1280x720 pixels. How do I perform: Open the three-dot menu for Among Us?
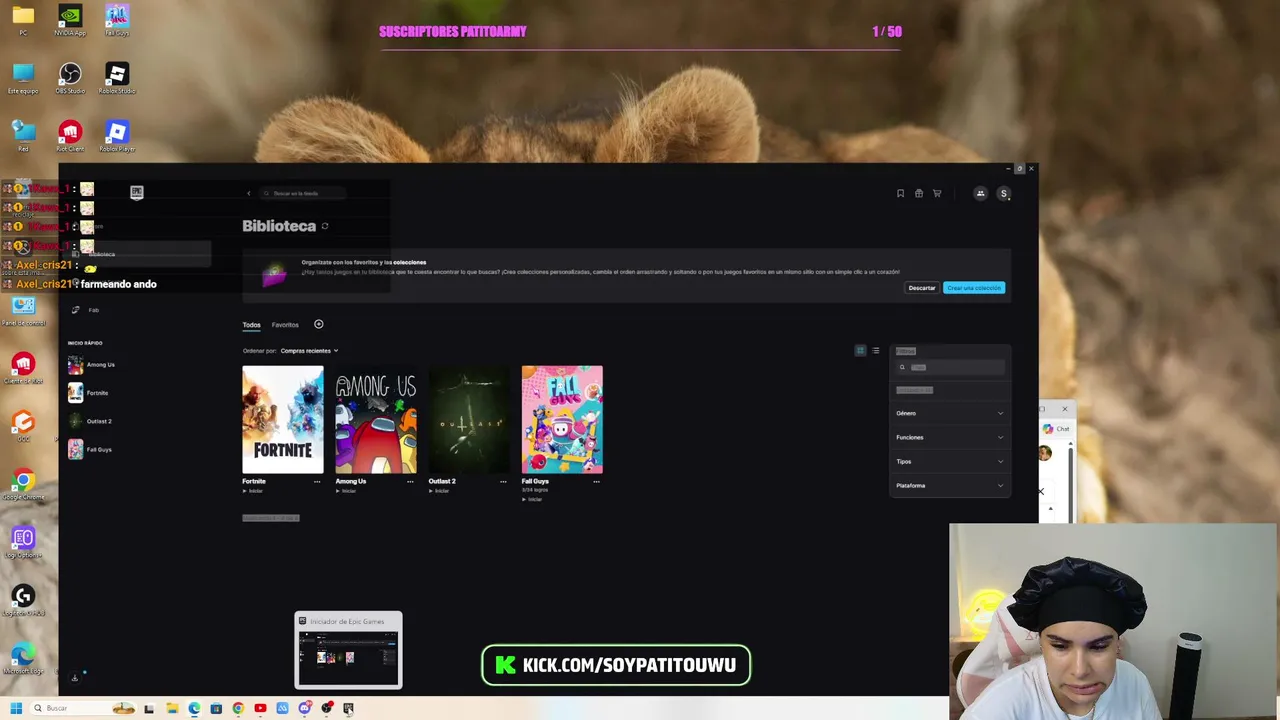[410, 481]
